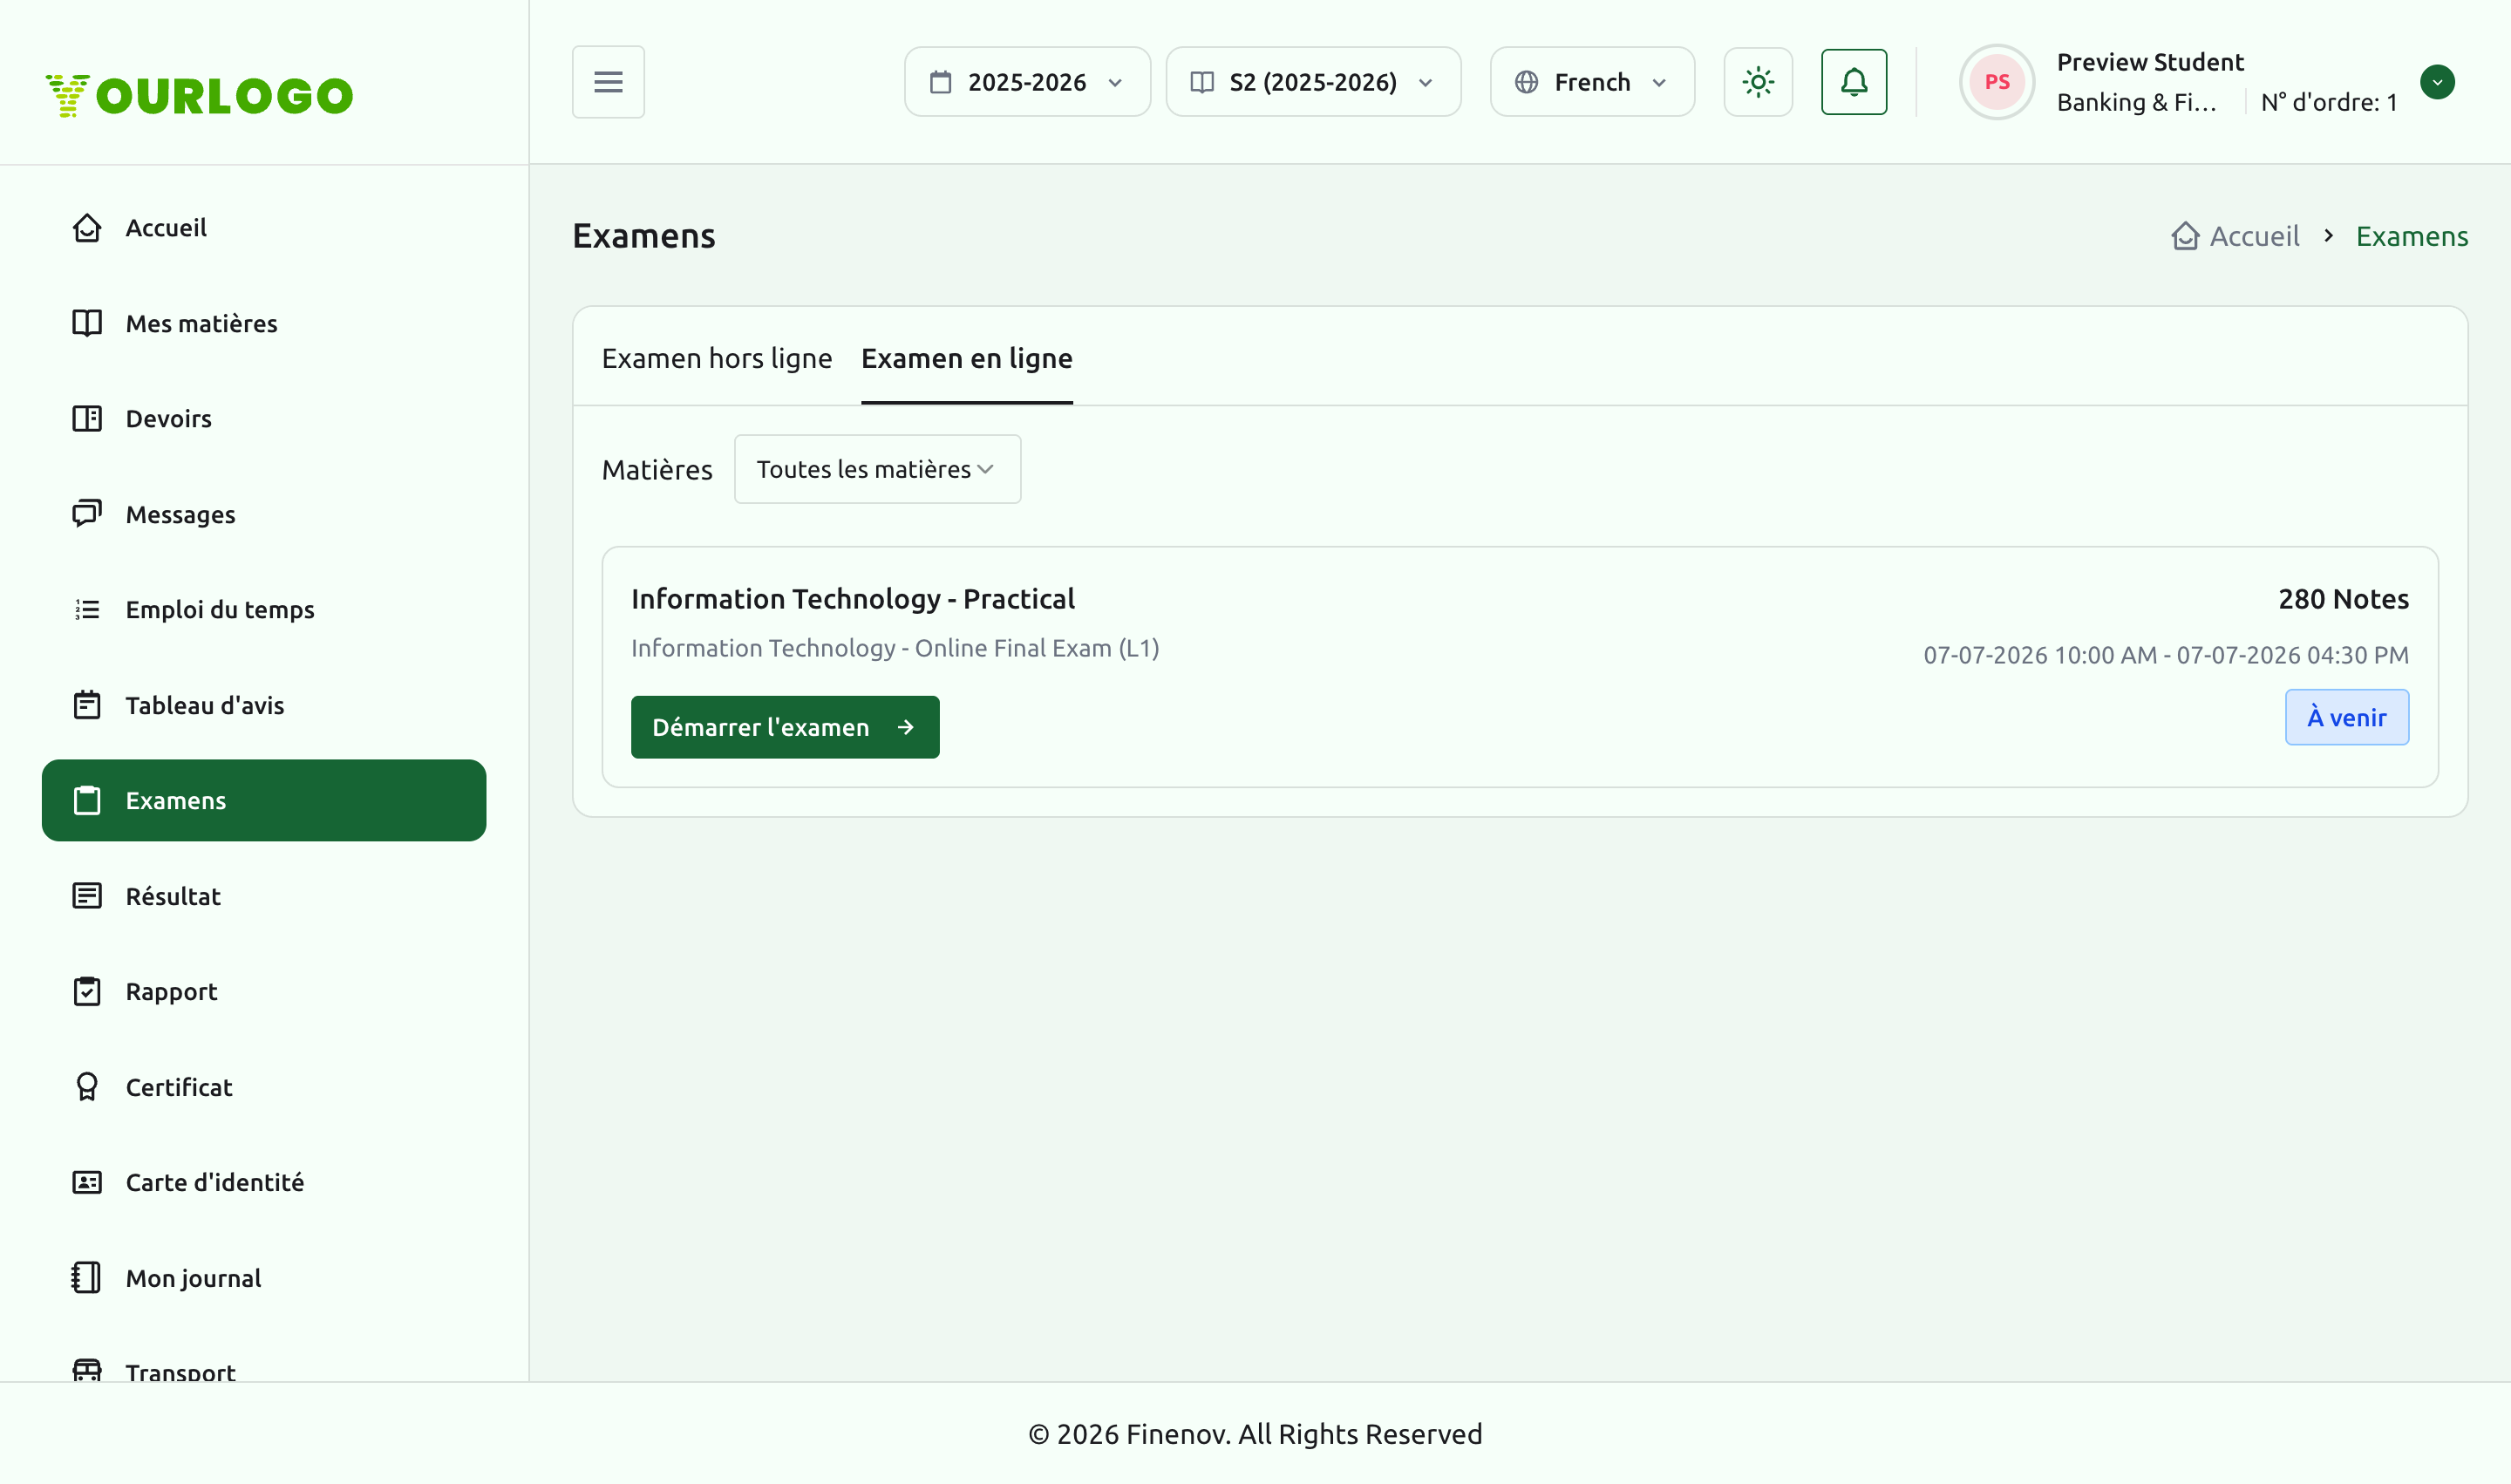Click the À venir status badge
Screen dimensions: 2511x1484
(x=2346, y=717)
